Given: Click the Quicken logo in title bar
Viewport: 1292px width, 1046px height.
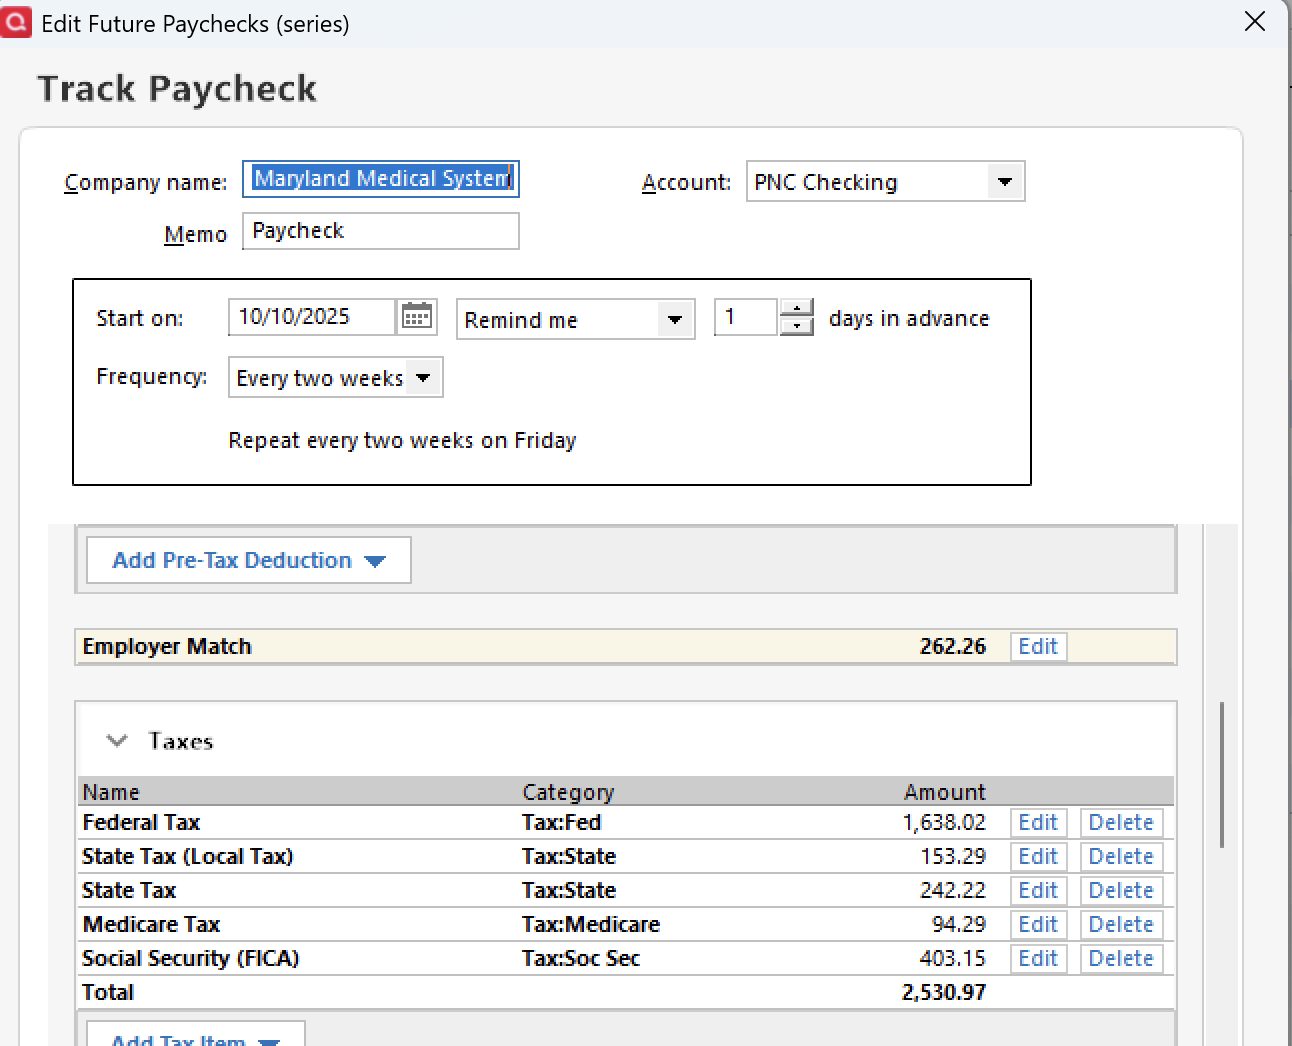Looking at the screenshot, I should click(x=16, y=22).
